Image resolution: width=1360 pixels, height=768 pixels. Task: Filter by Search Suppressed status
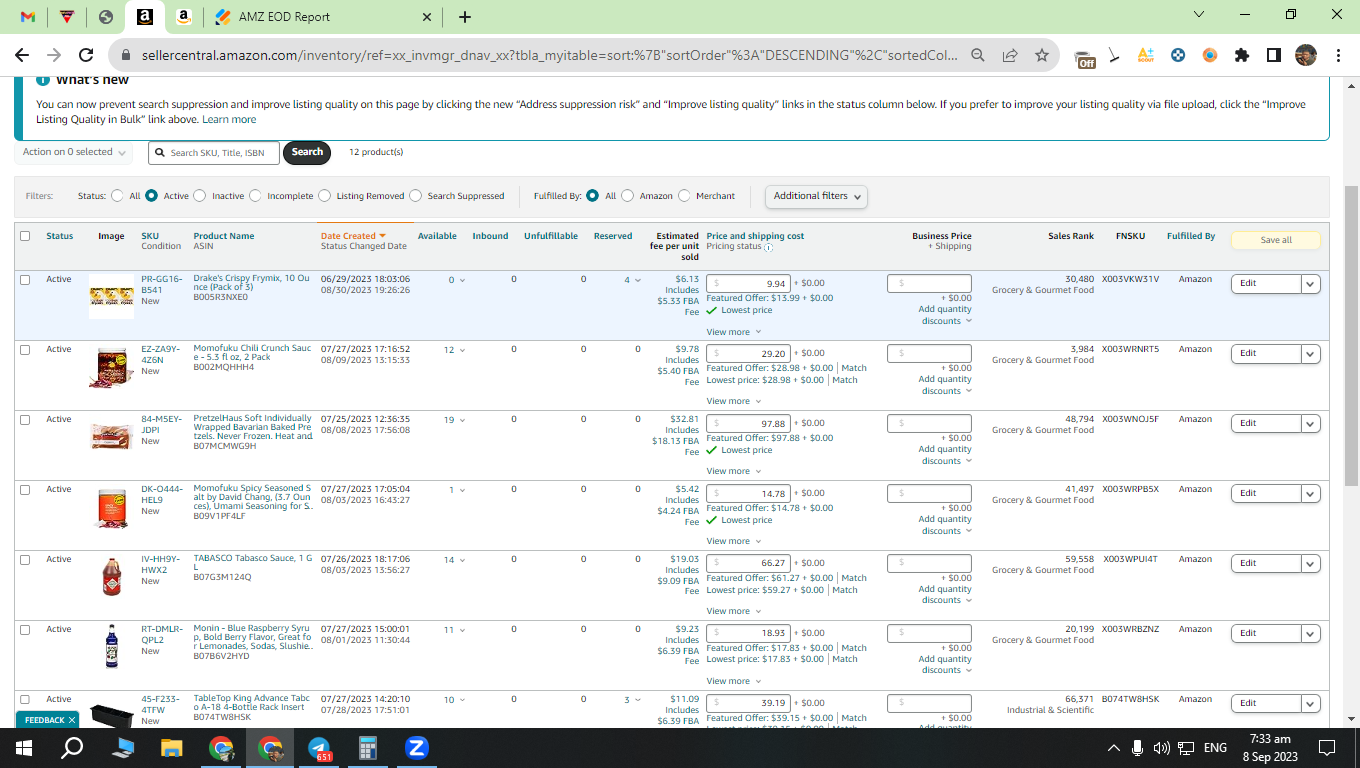point(416,196)
